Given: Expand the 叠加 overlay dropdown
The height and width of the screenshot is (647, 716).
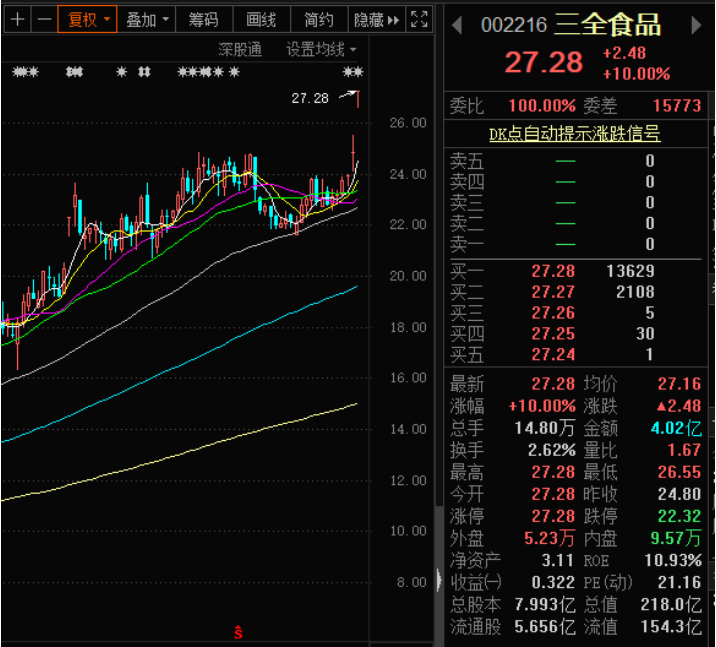Looking at the screenshot, I should pyautogui.click(x=147, y=19).
